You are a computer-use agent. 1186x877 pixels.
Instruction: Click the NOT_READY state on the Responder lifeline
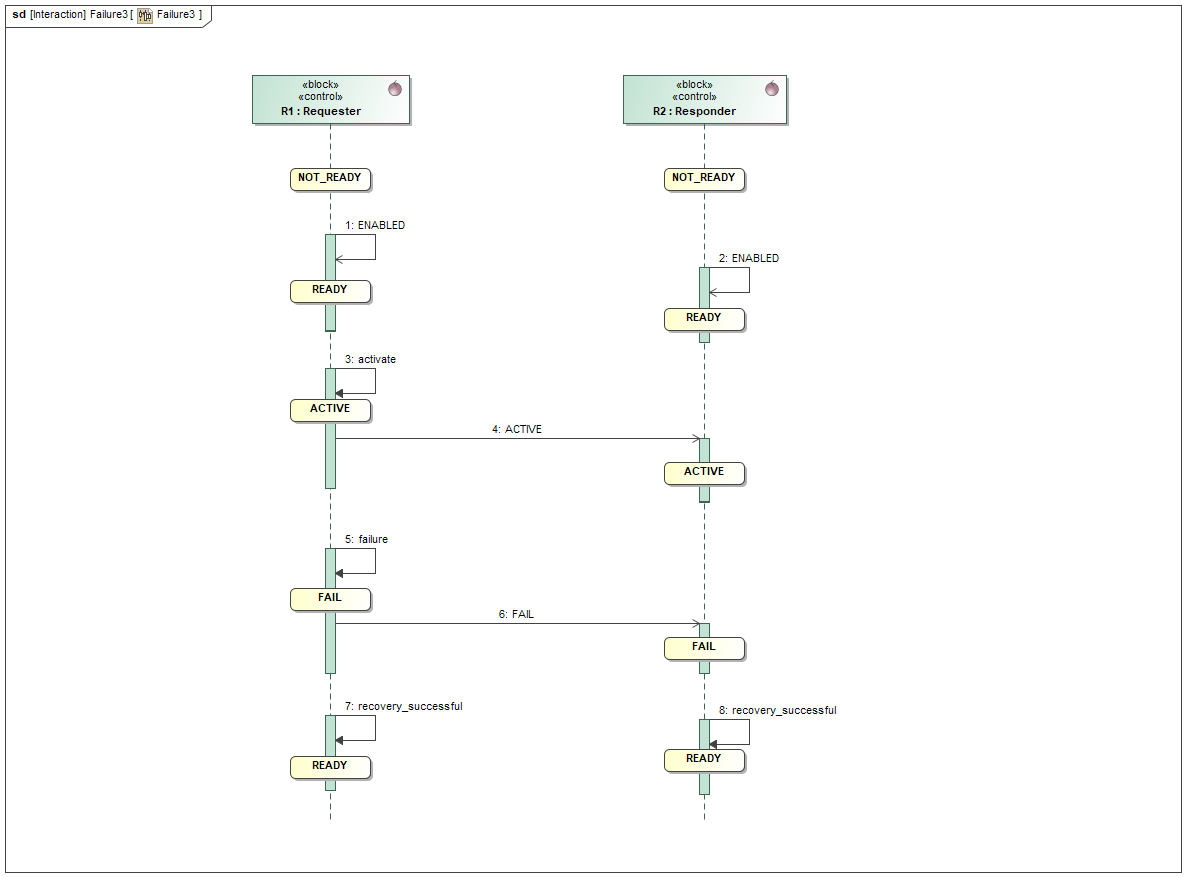704,178
